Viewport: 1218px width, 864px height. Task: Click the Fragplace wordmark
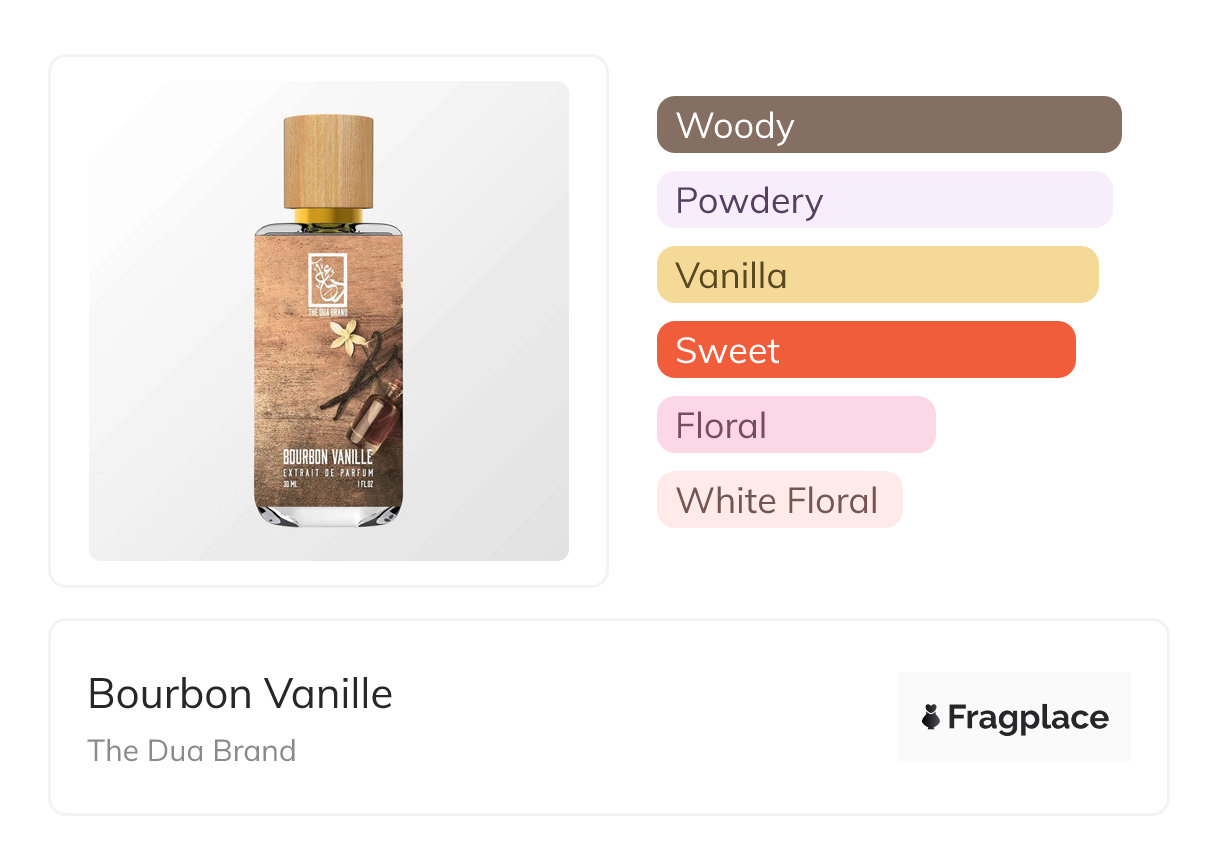point(1028,717)
